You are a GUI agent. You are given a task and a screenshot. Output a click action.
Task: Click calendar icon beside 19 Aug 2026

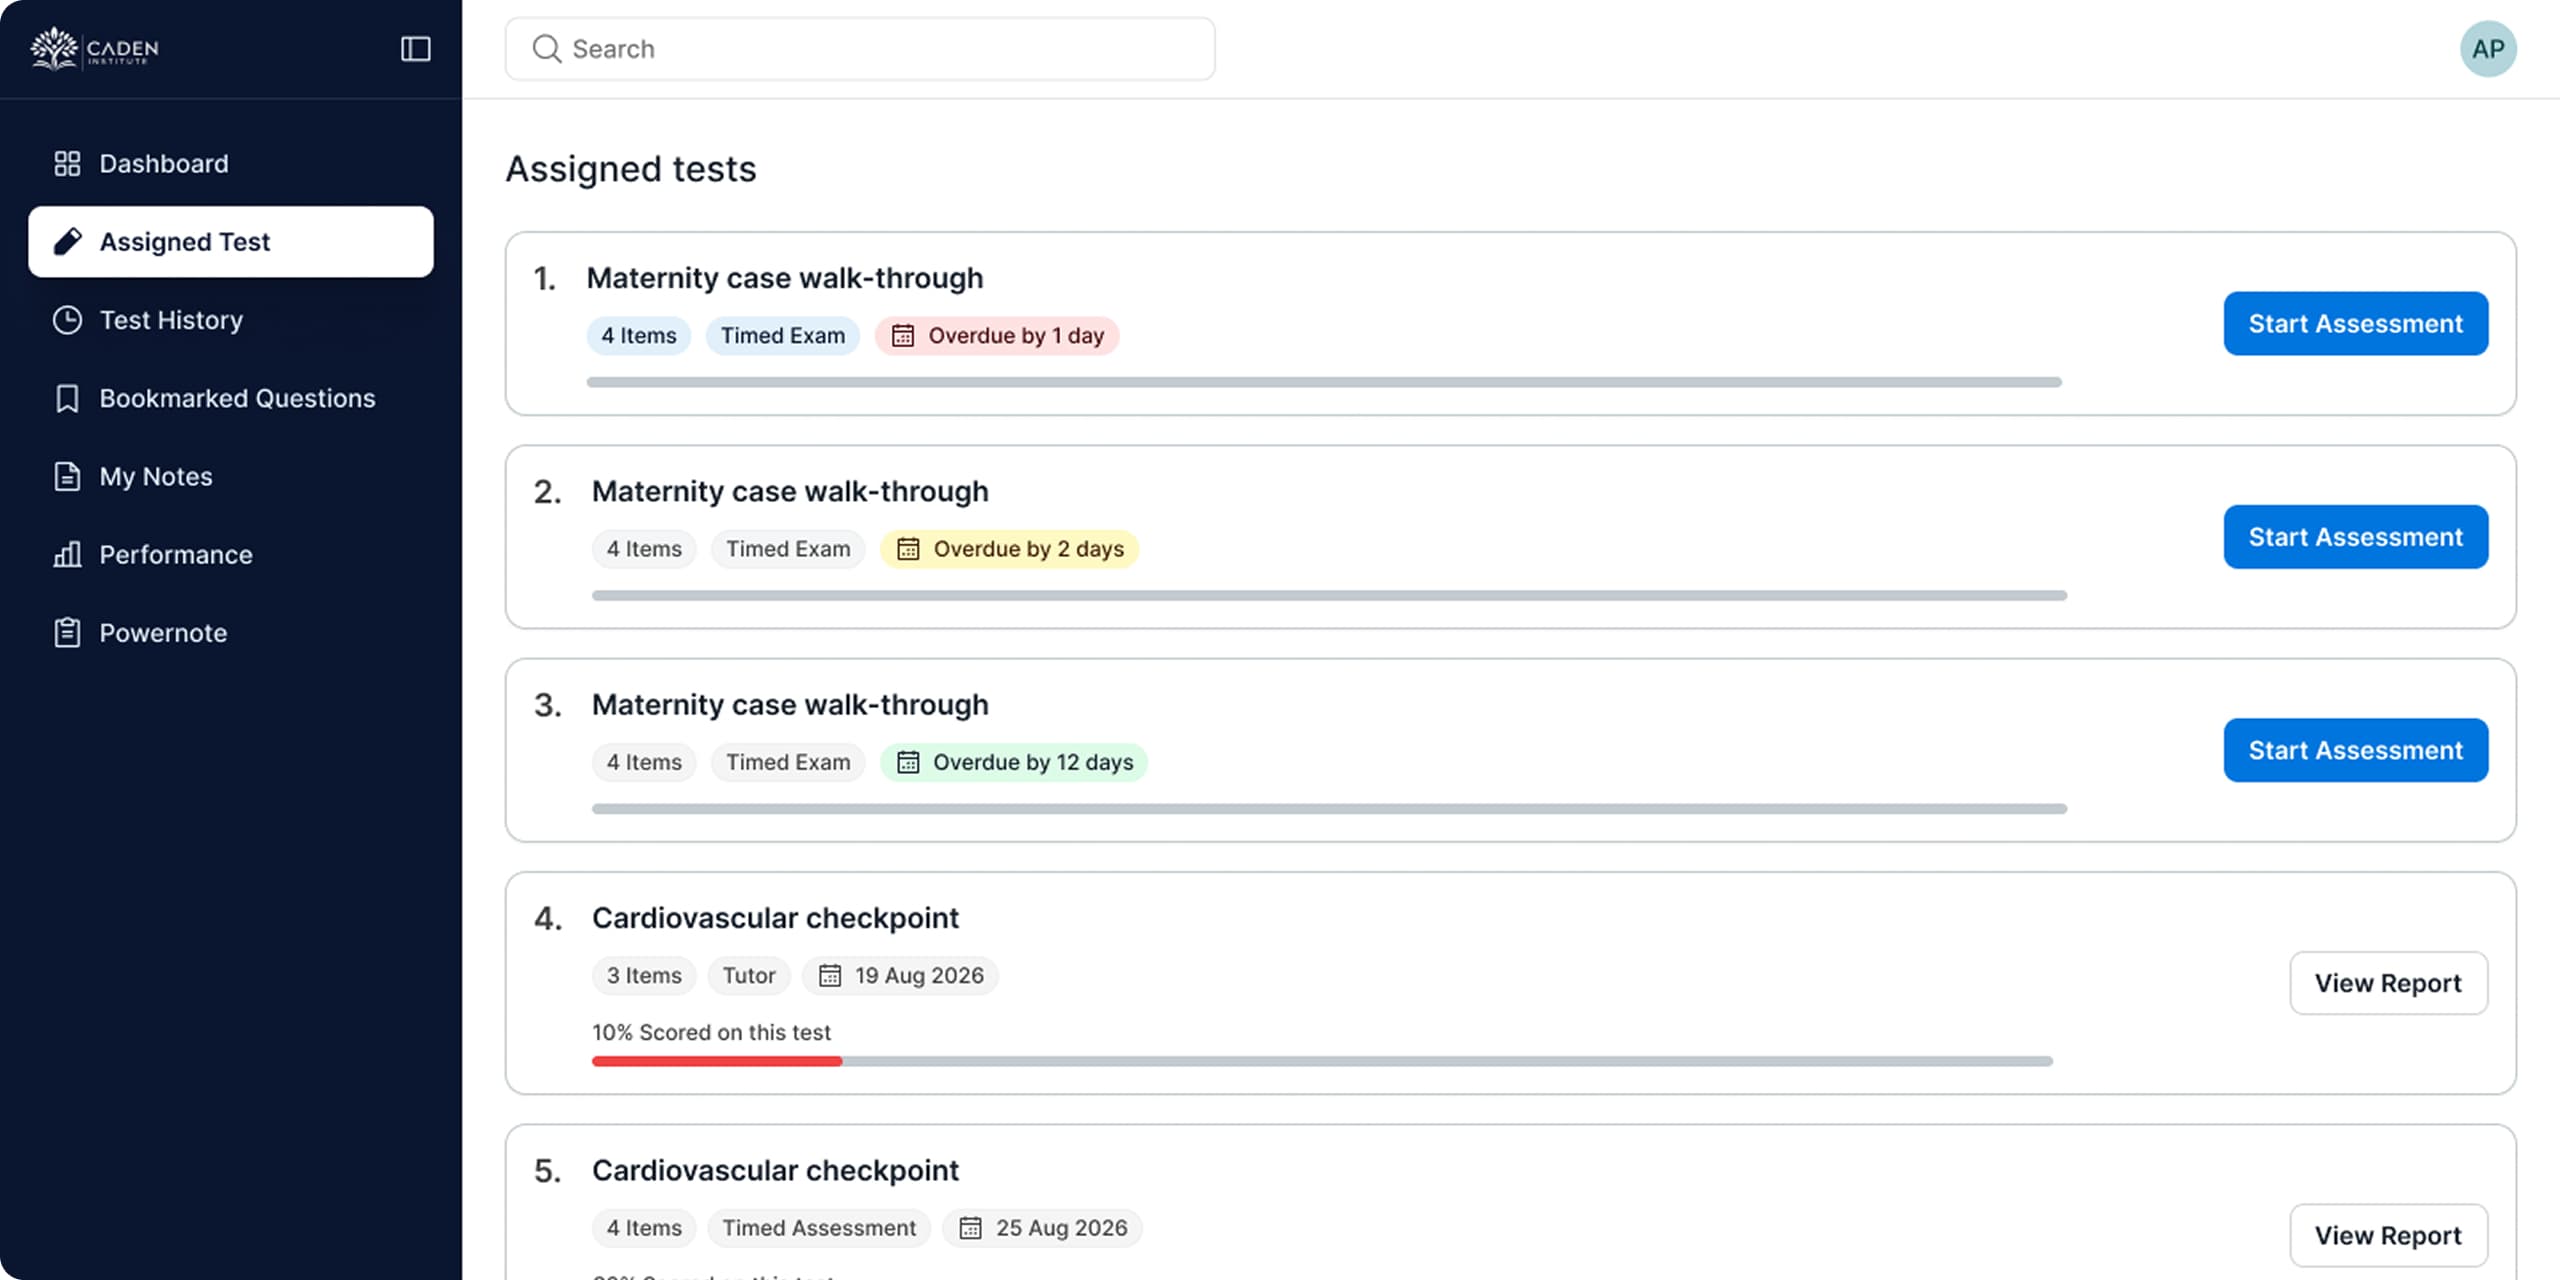tap(830, 975)
